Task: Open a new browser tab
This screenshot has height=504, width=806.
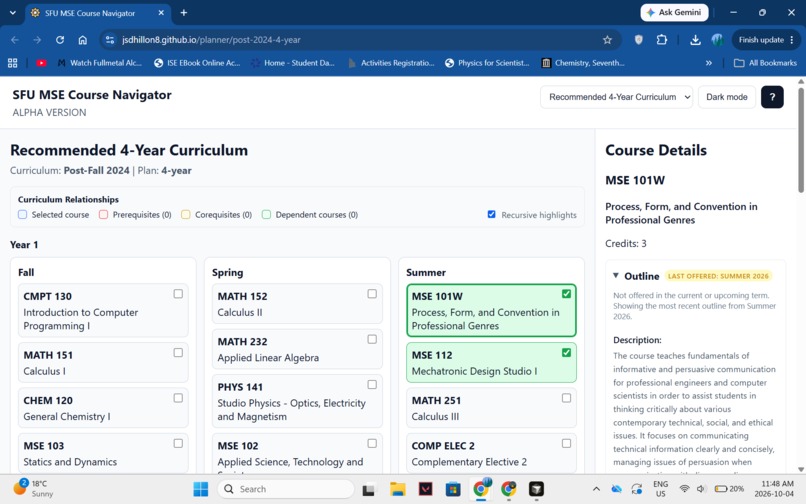Action: tap(184, 13)
